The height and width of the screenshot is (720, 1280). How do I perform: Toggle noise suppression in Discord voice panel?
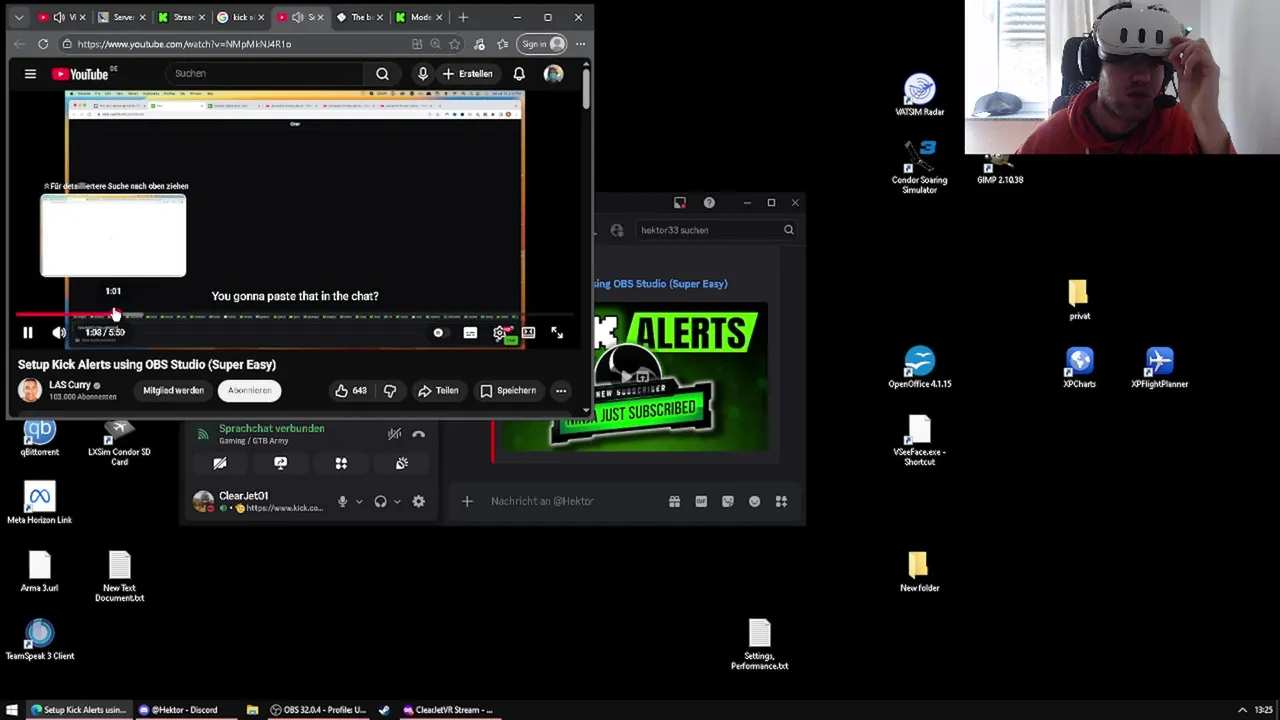394,434
